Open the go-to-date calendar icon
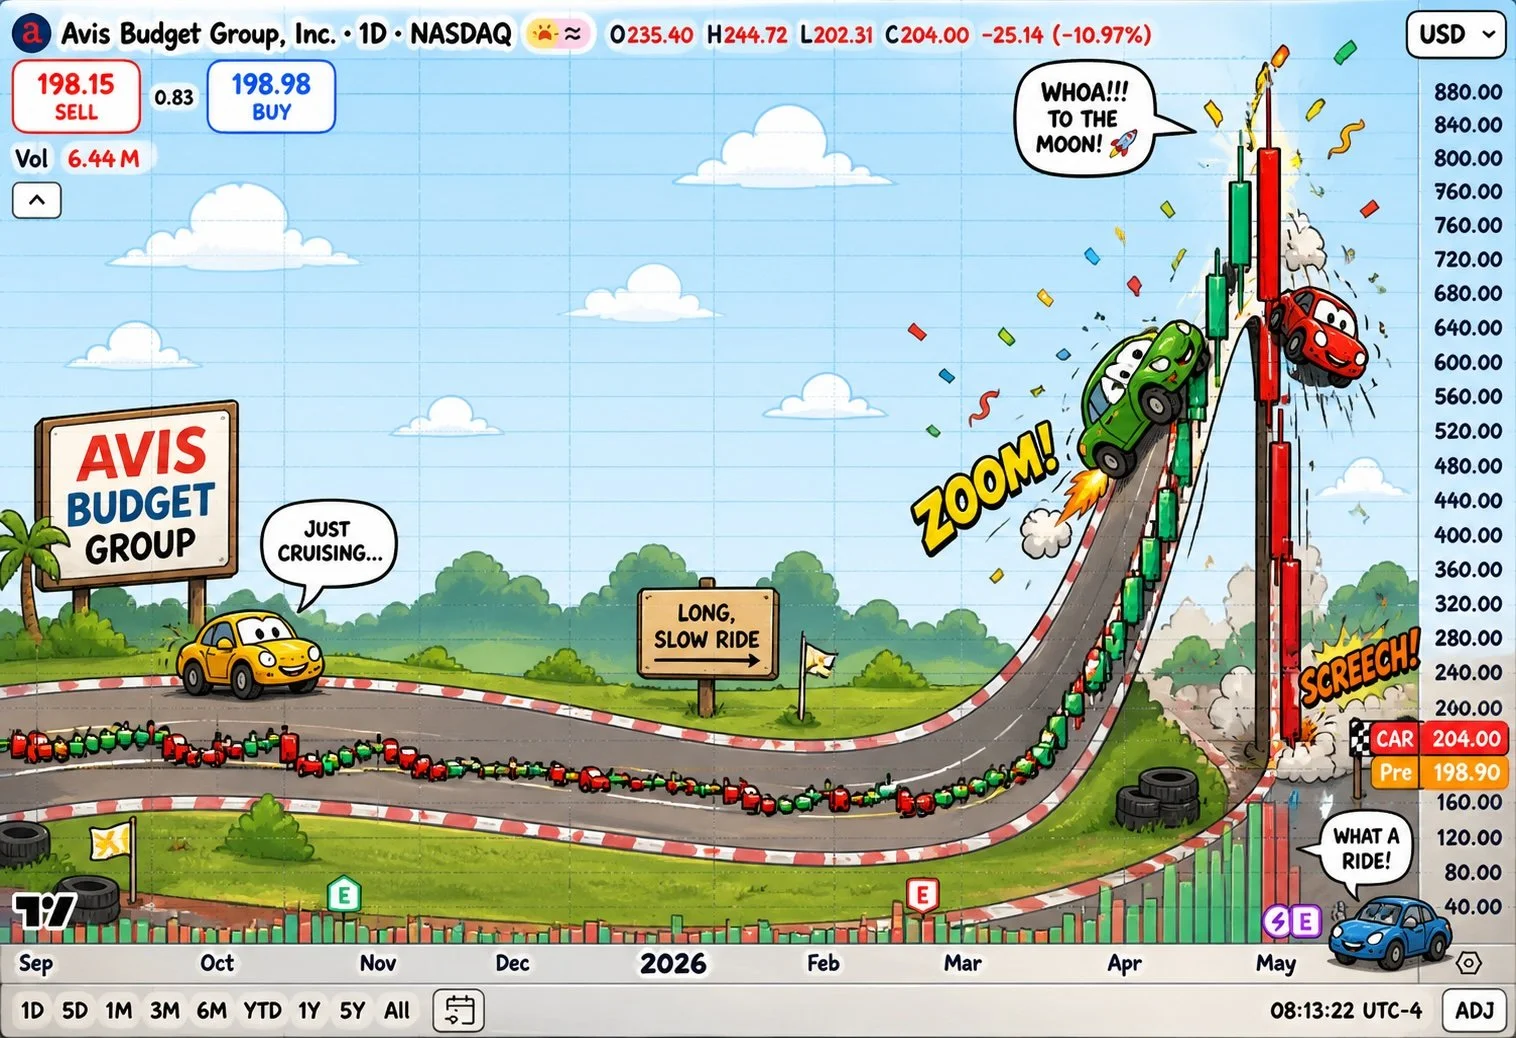The height and width of the screenshot is (1038, 1516). [x=459, y=1010]
